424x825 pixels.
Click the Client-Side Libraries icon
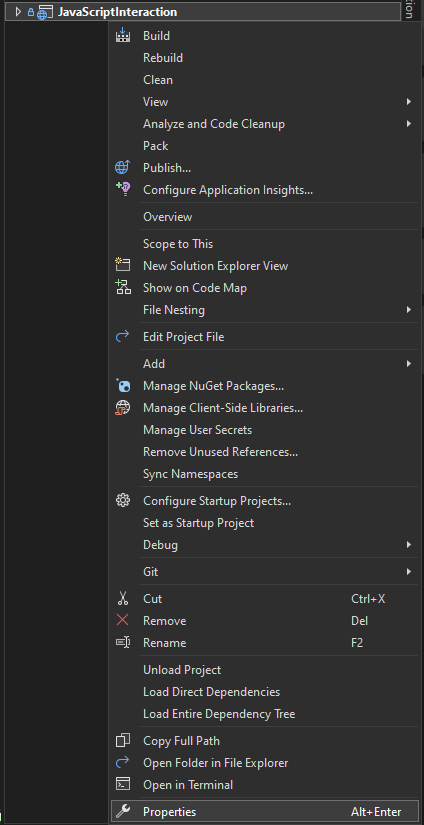[x=122, y=408]
